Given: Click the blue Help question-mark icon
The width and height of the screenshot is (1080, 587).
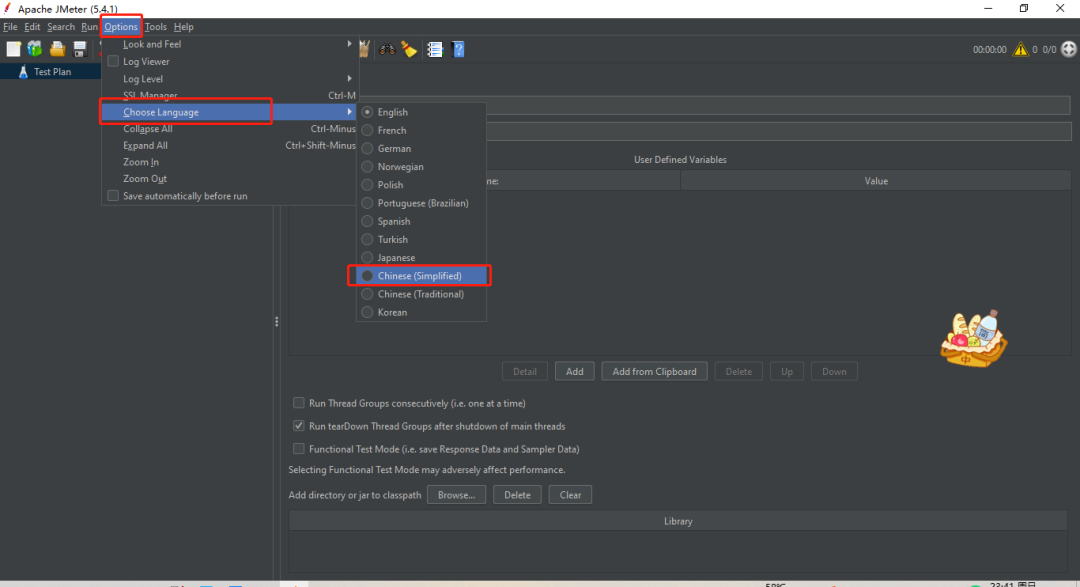Looking at the screenshot, I should click(x=458, y=49).
